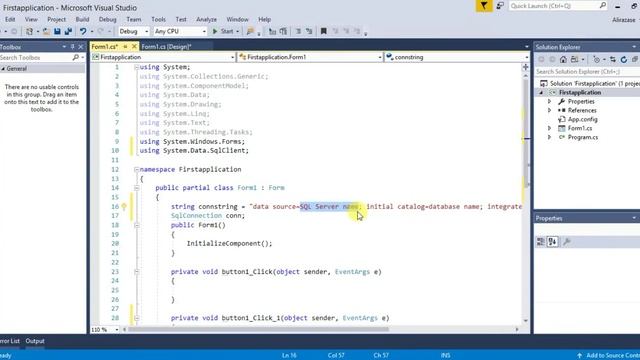Click the find in files toolbar icon
640x360 pixels.
coord(250,31)
